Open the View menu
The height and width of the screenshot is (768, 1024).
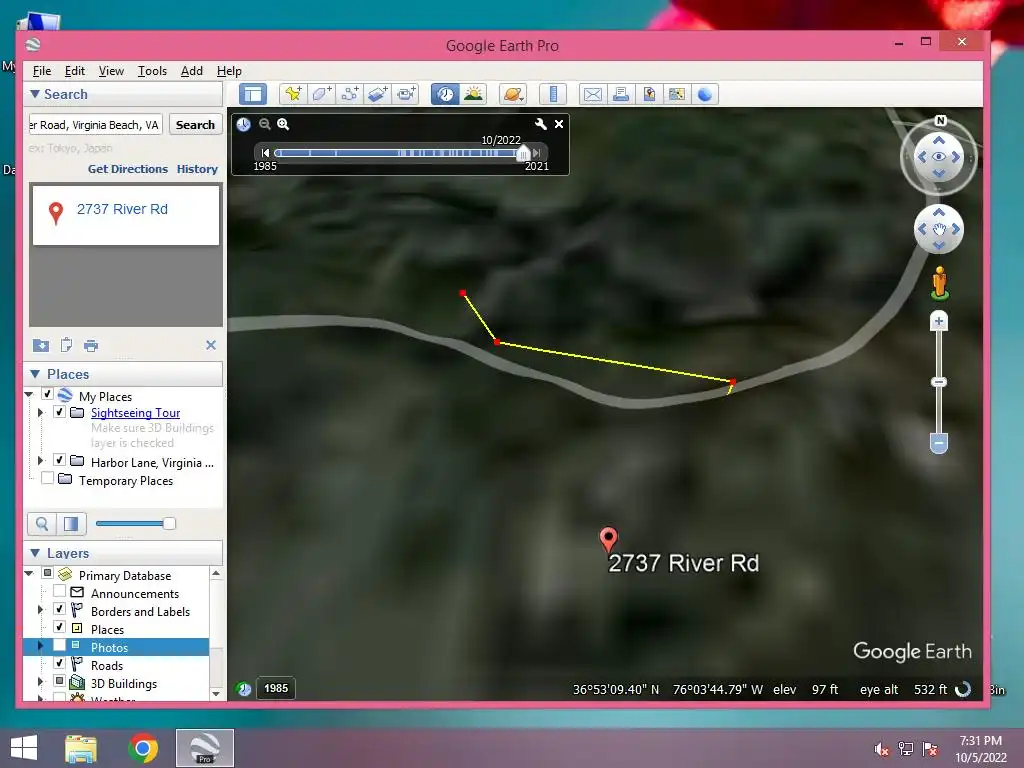click(111, 71)
